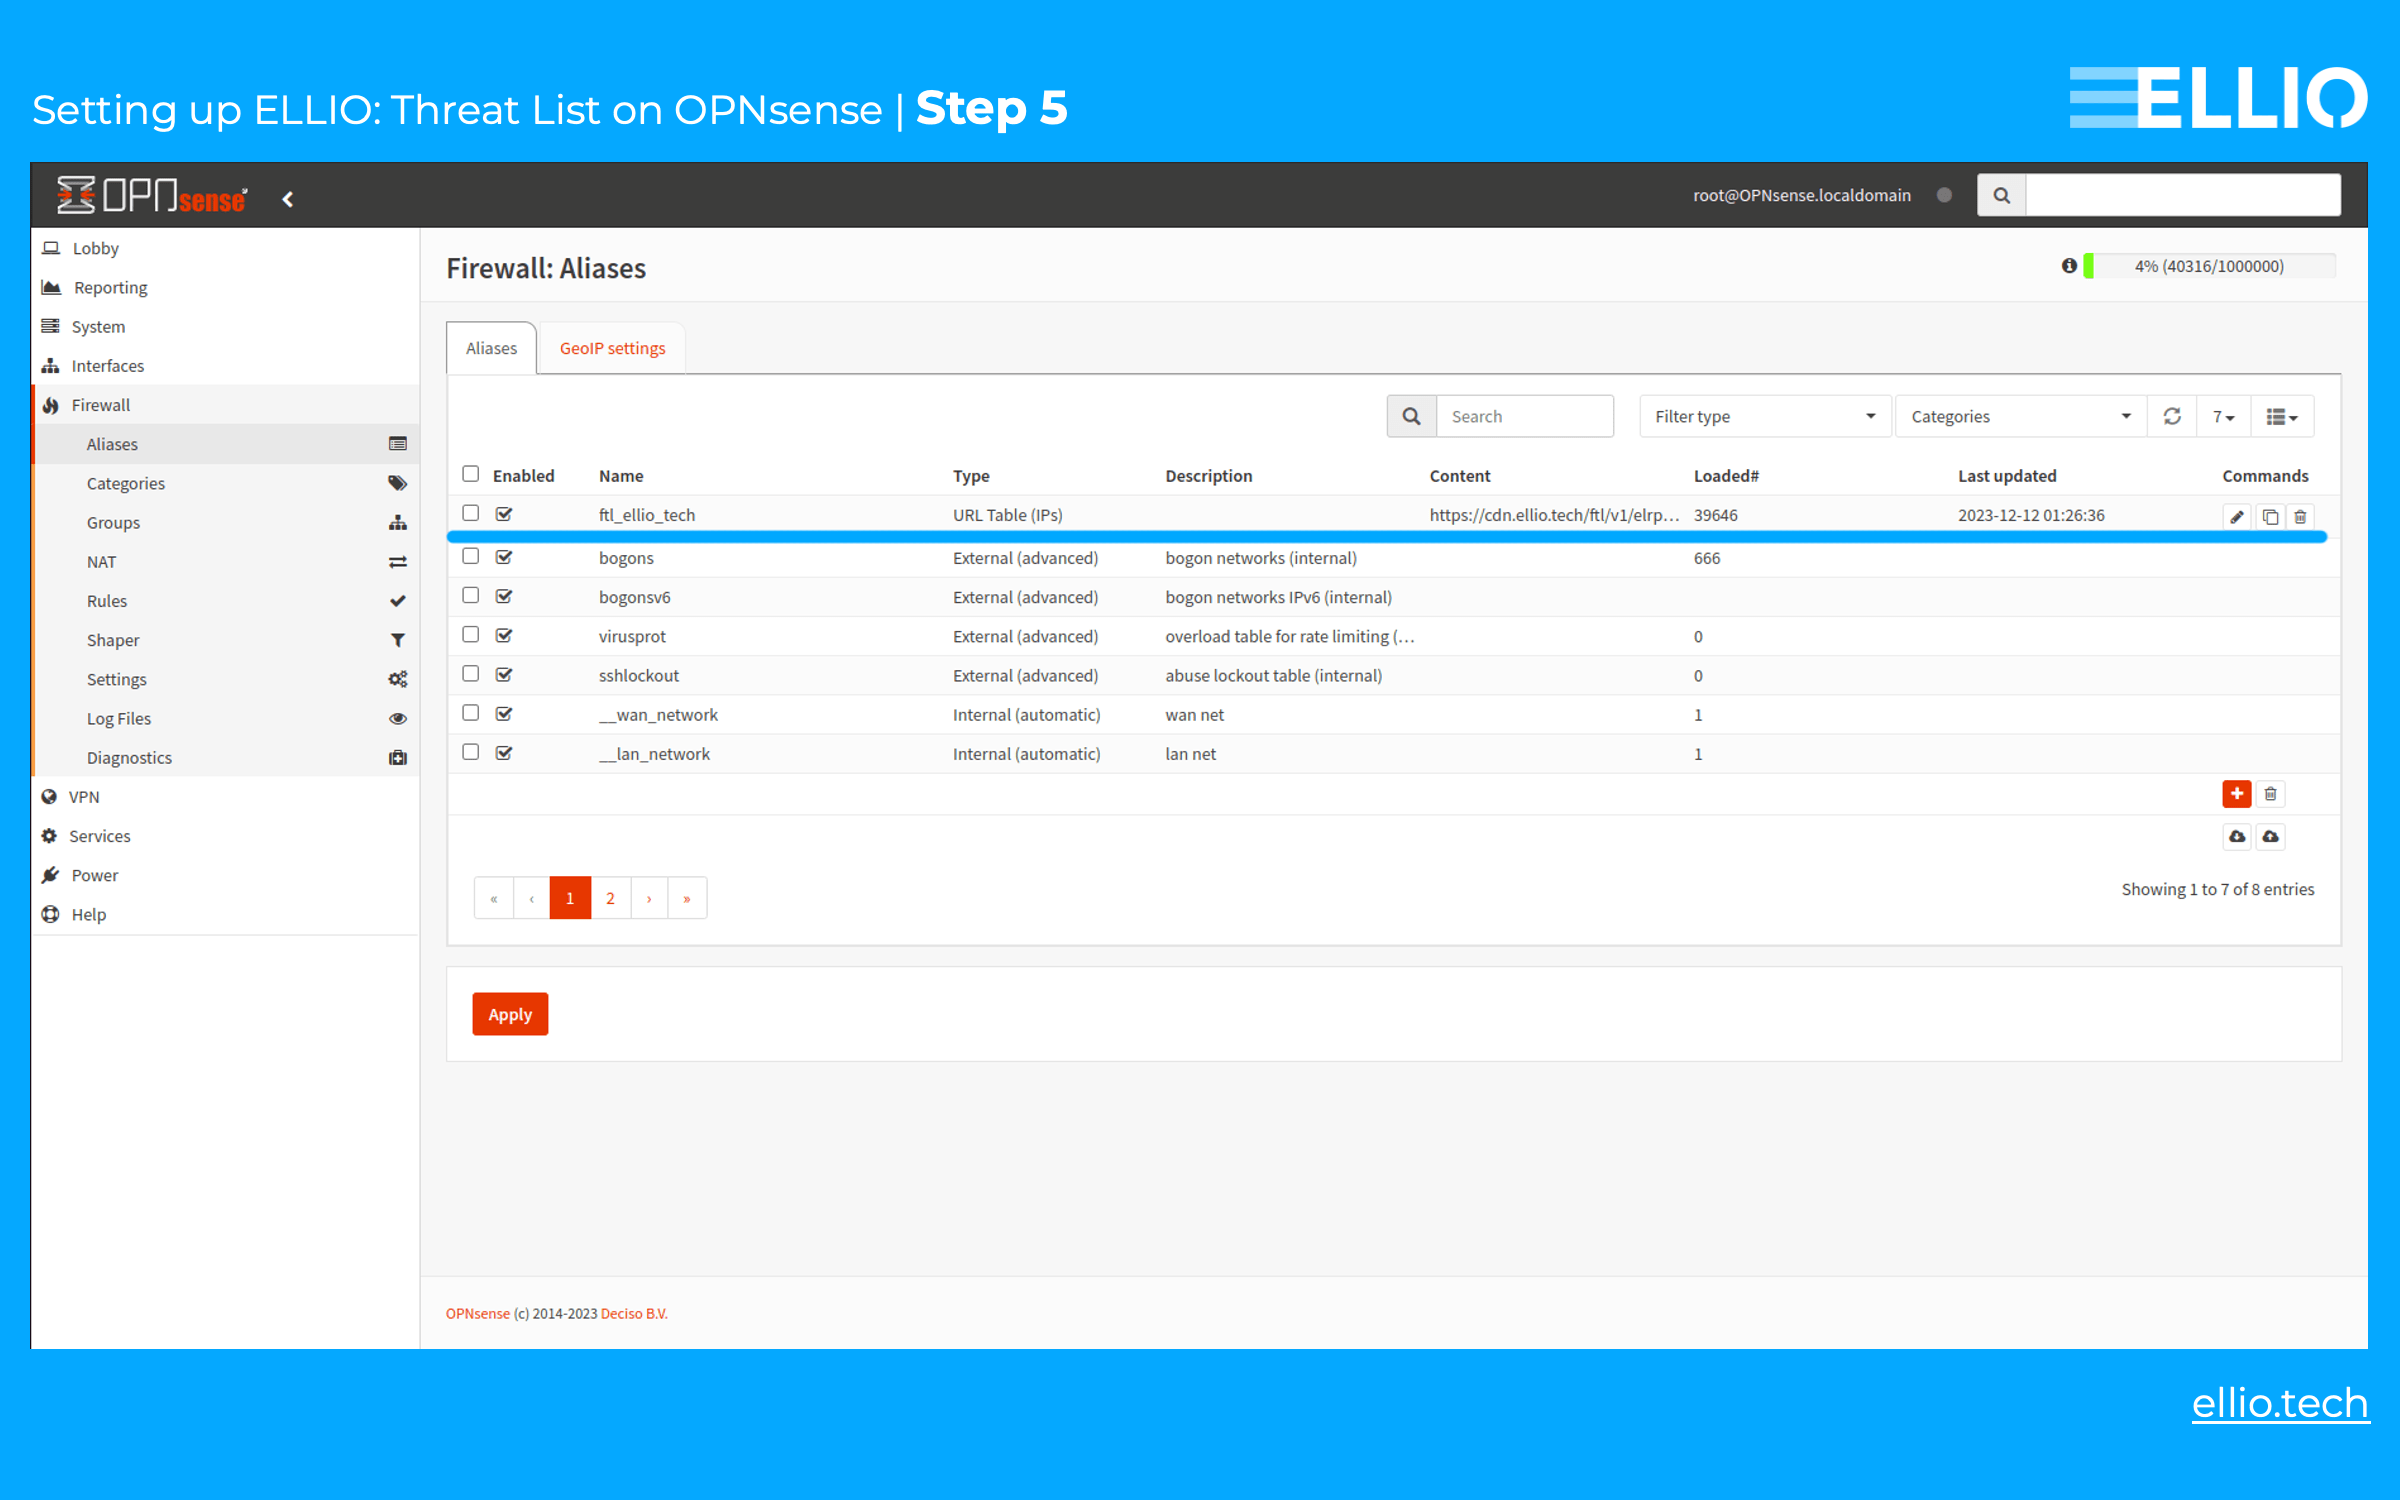Image resolution: width=2400 pixels, height=1500 pixels.
Task: Open the page size selector showing 7
Action: click(x=2222, y=415)
